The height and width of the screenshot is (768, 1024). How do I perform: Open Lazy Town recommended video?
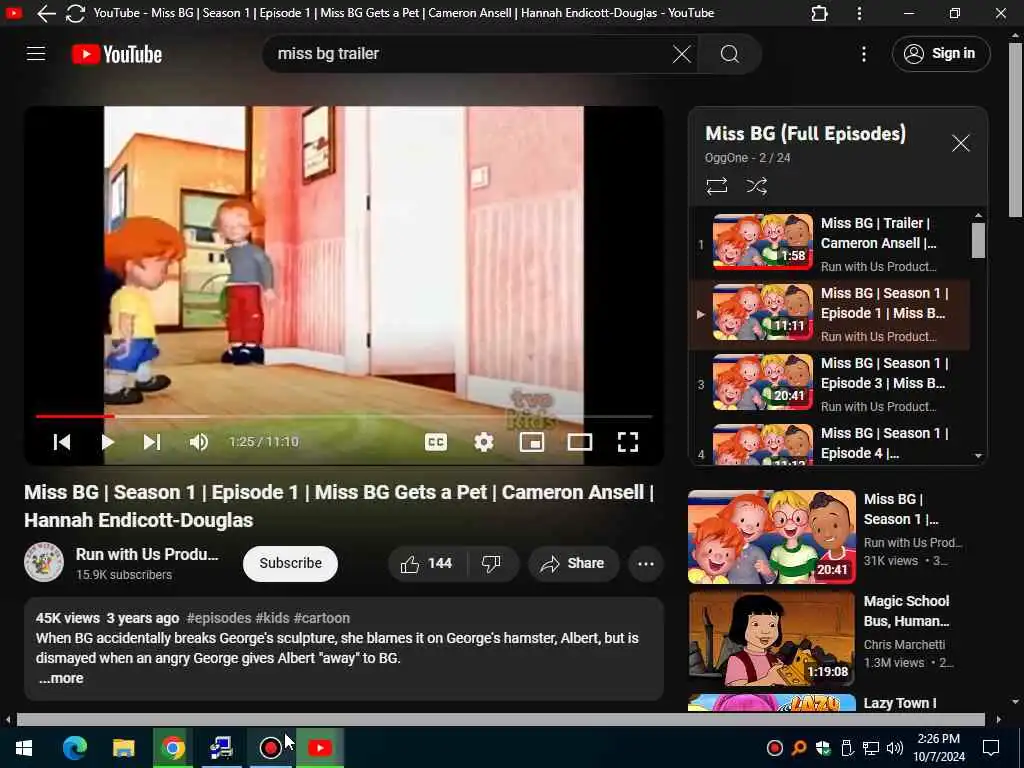point(771,703)
